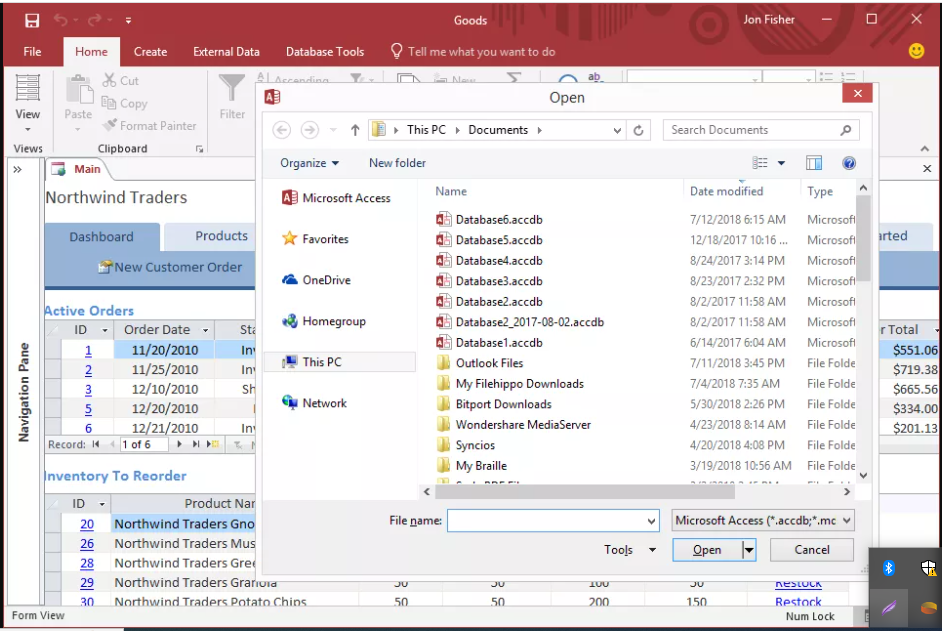
Task: Select This PC in dialog sidebar
Action: (x=339, y=362)
